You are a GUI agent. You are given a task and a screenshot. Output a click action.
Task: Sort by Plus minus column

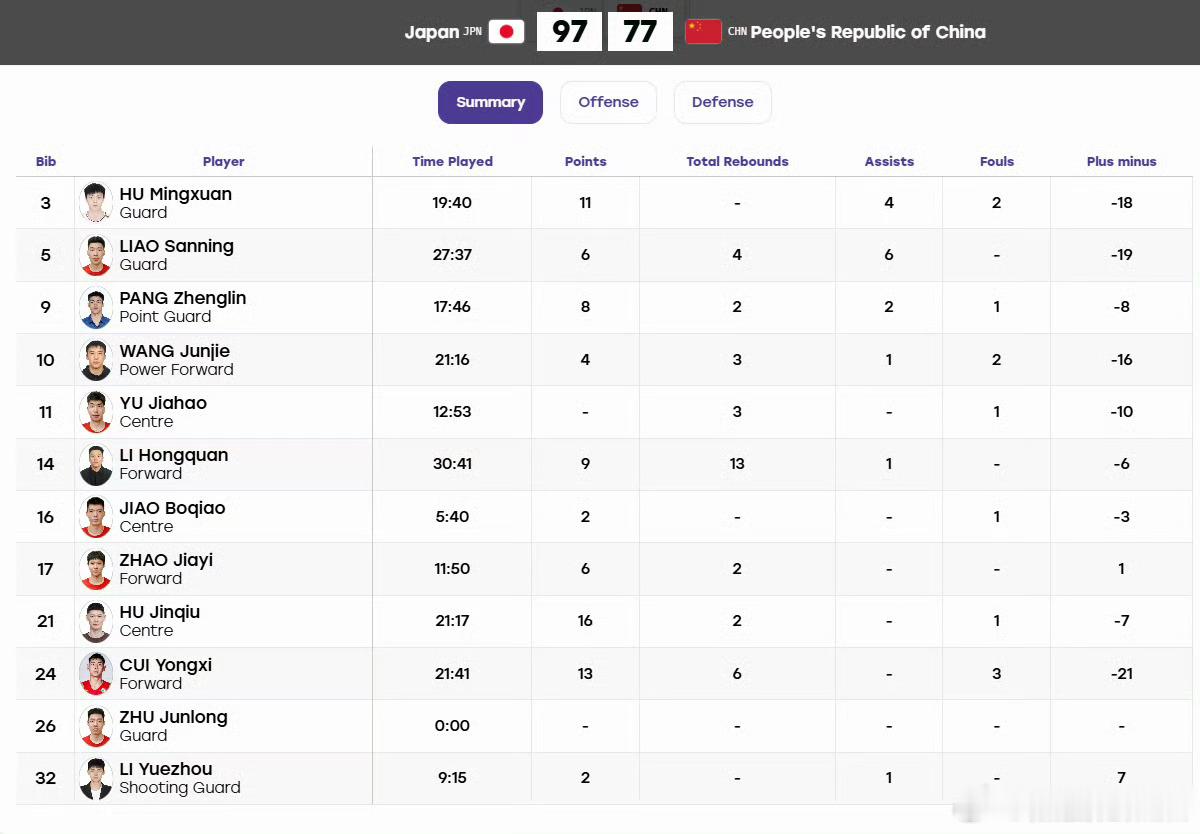[x=1121, y=161]
